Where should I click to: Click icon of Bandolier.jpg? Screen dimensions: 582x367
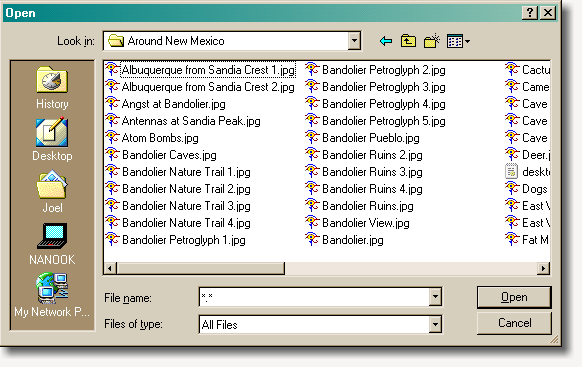point(312,239)
